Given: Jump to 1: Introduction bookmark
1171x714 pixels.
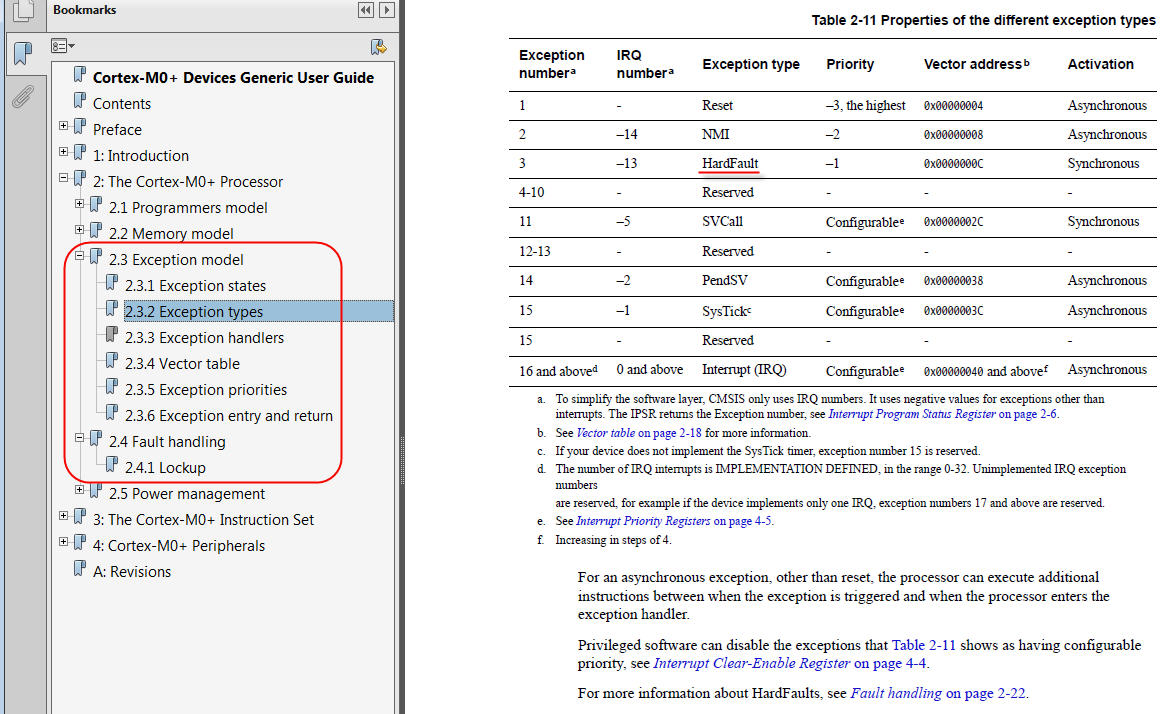Looking at the screenshot, I should pyautogui.click(x=141, y=156).
